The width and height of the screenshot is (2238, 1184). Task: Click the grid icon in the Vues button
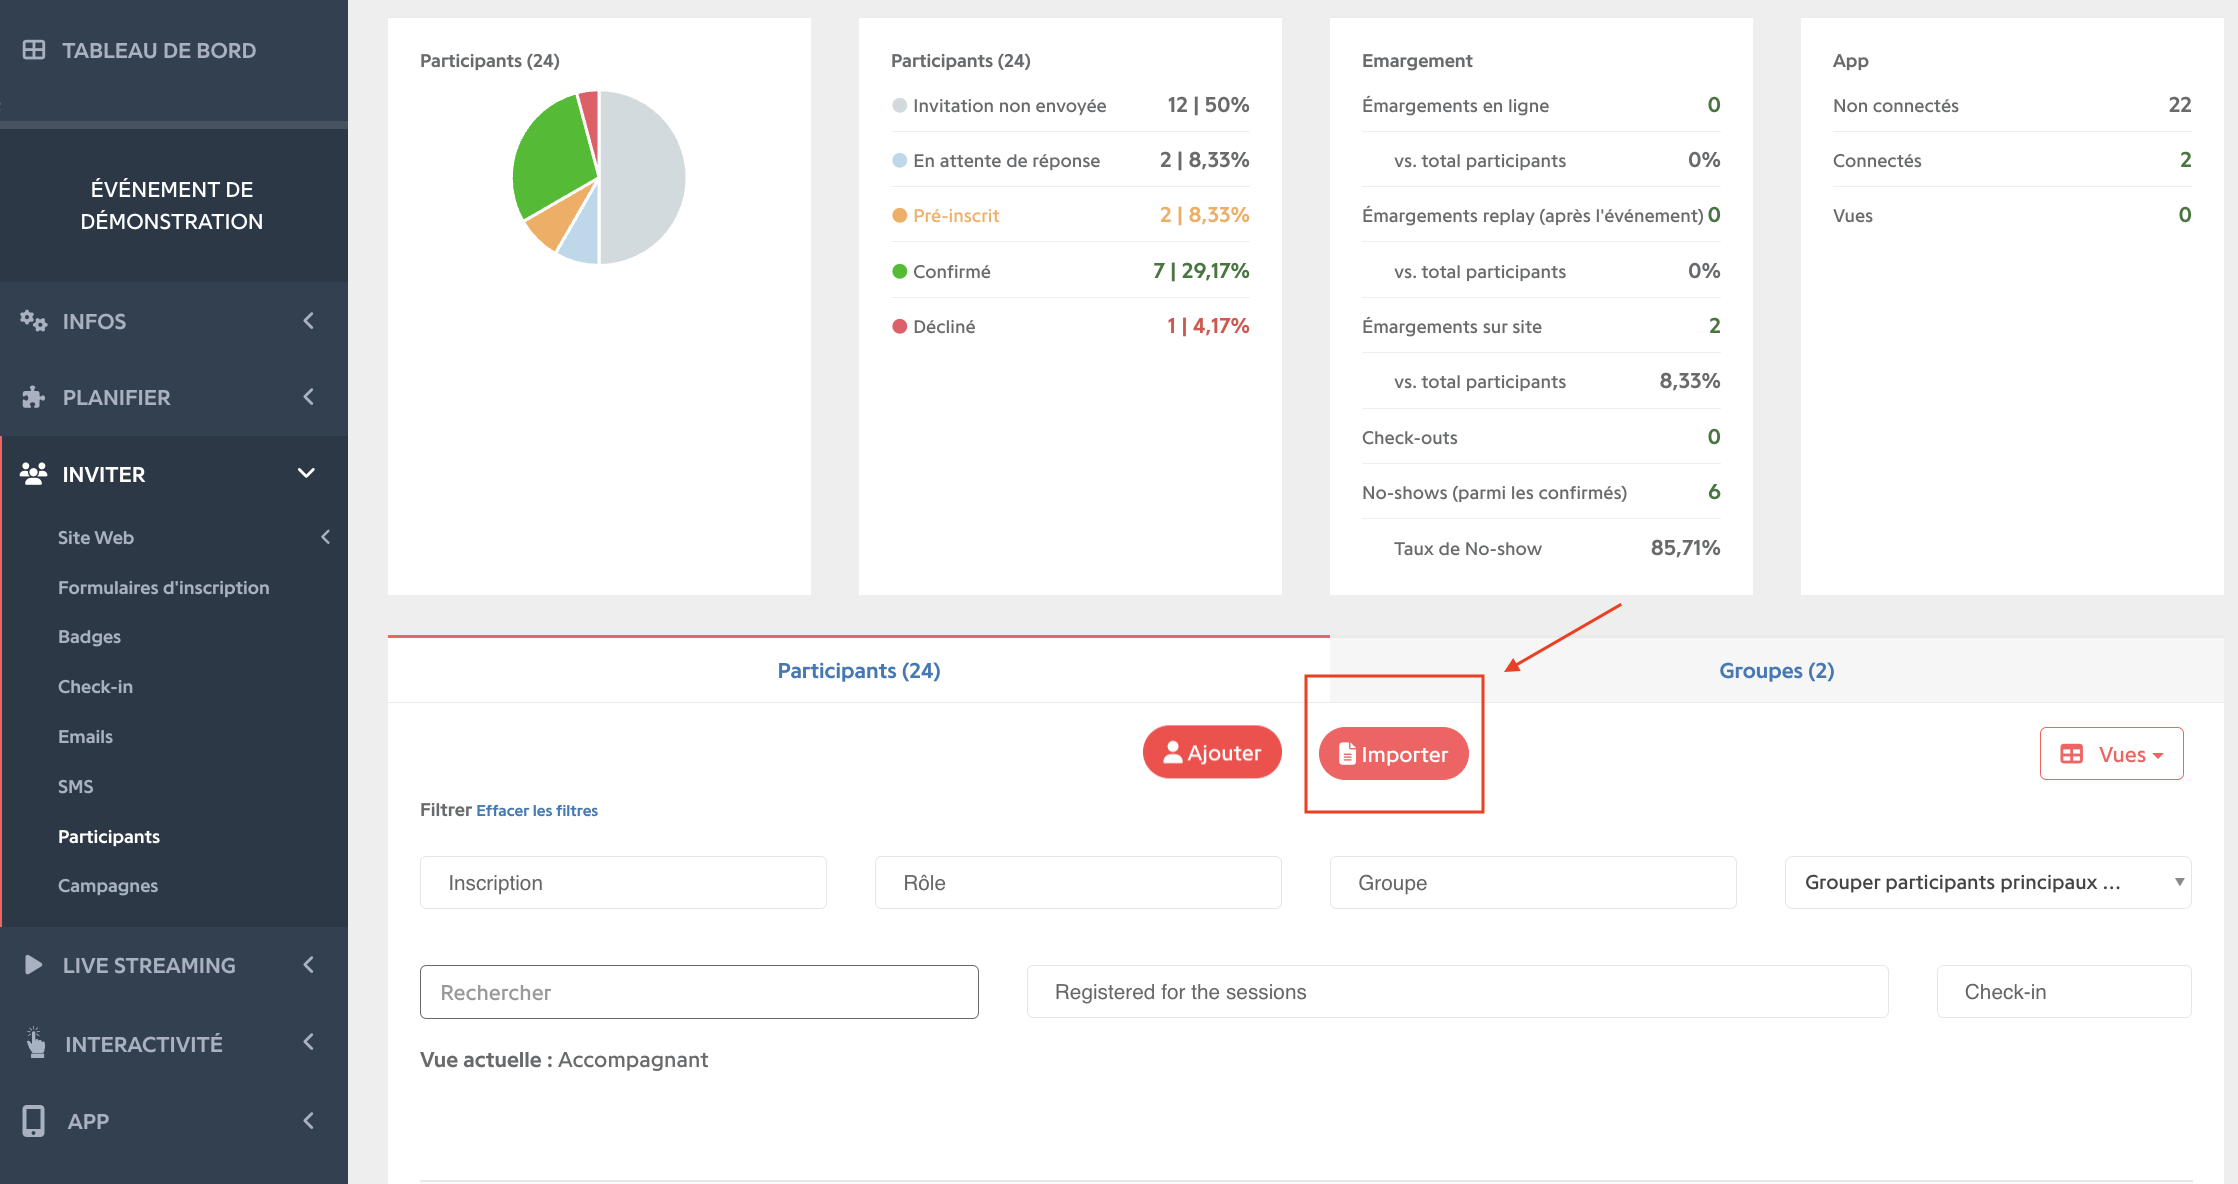tap(2072, 755)
